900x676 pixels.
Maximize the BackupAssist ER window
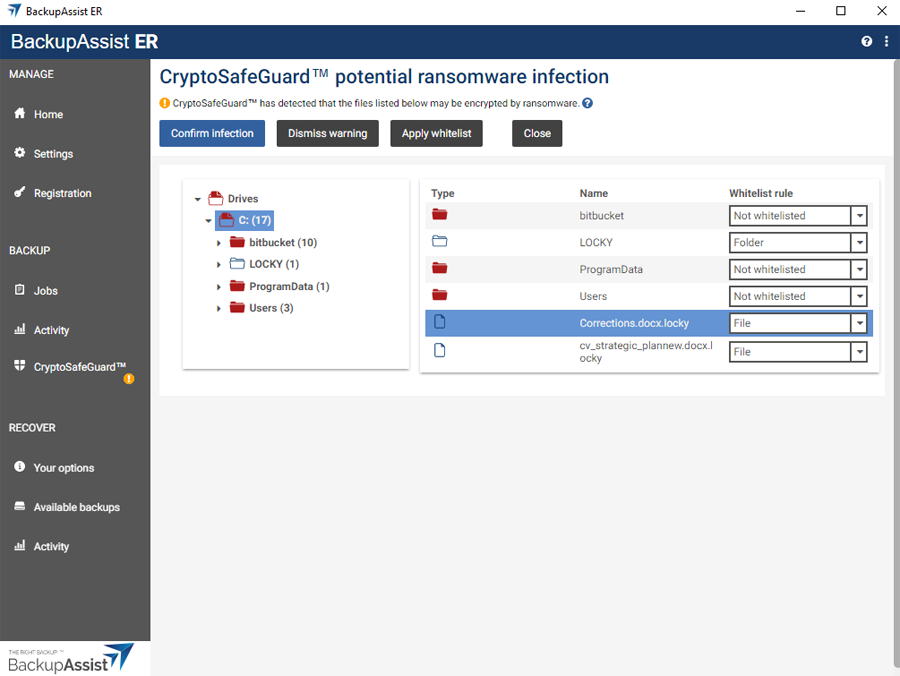pyautogui.click(x=840, y=11)
